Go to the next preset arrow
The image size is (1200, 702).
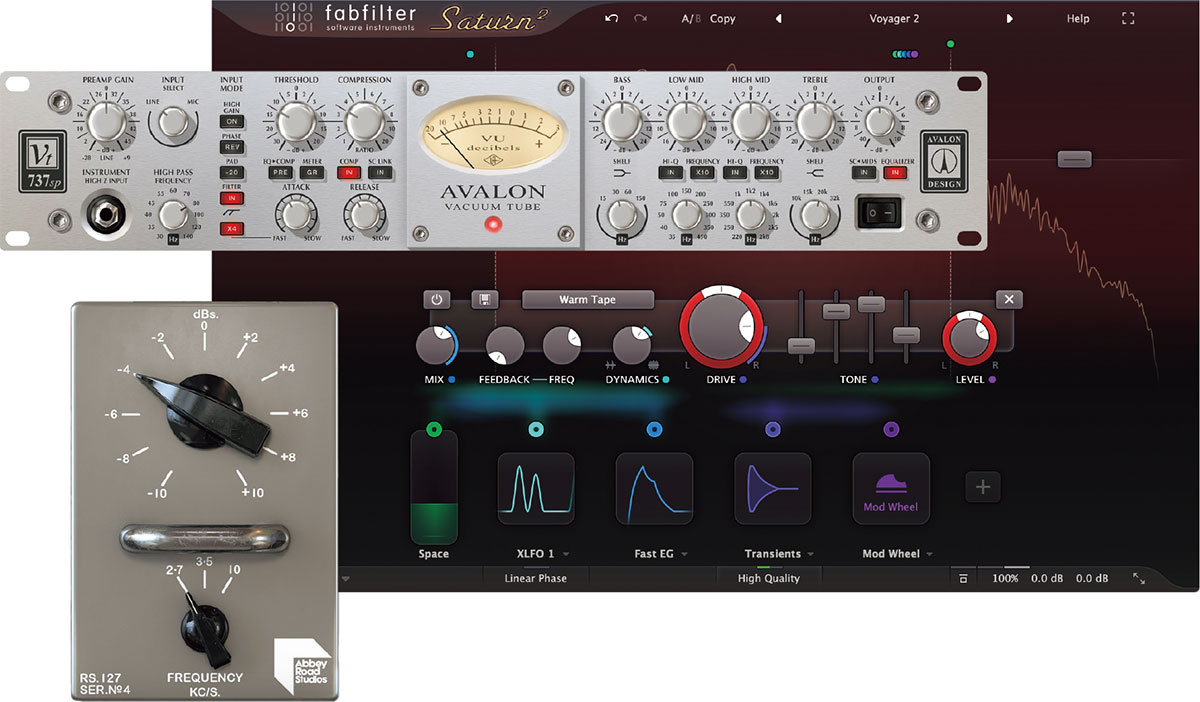point(1009,18)
